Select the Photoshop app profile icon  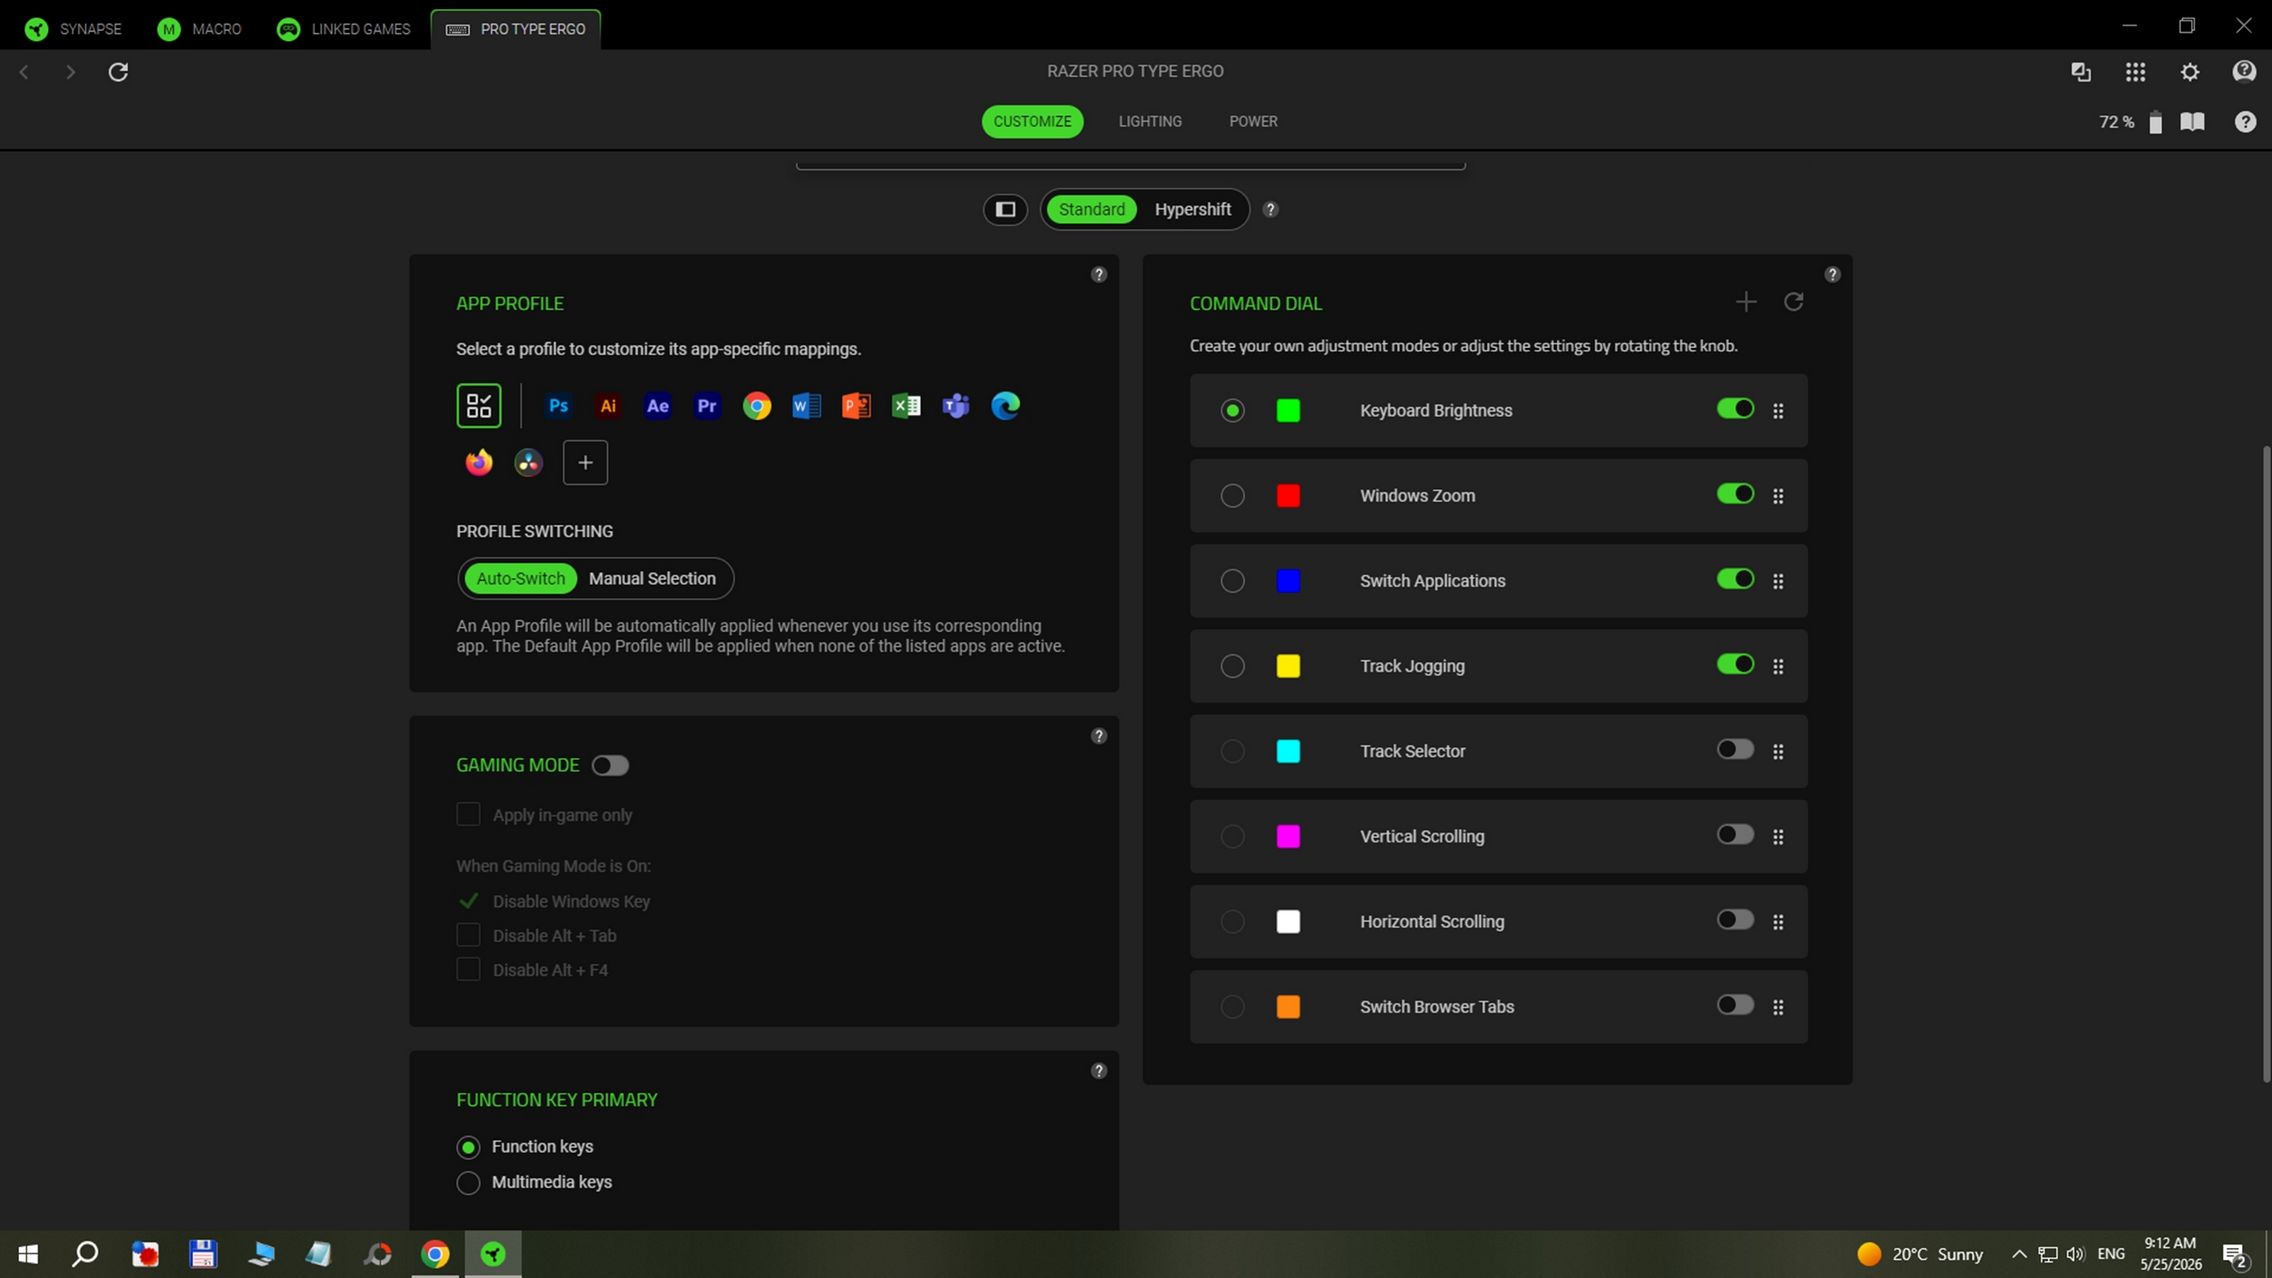558,406
